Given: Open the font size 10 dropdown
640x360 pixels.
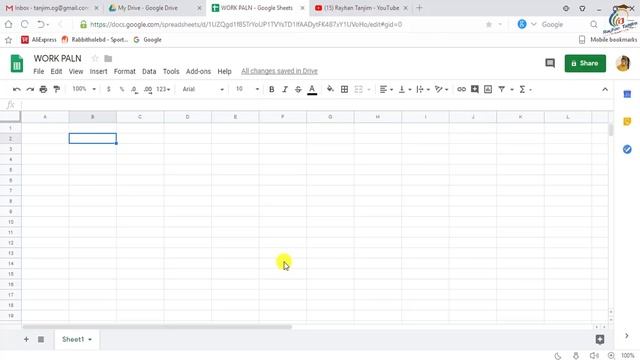Looking at the screenshot, I should (247, 89).
